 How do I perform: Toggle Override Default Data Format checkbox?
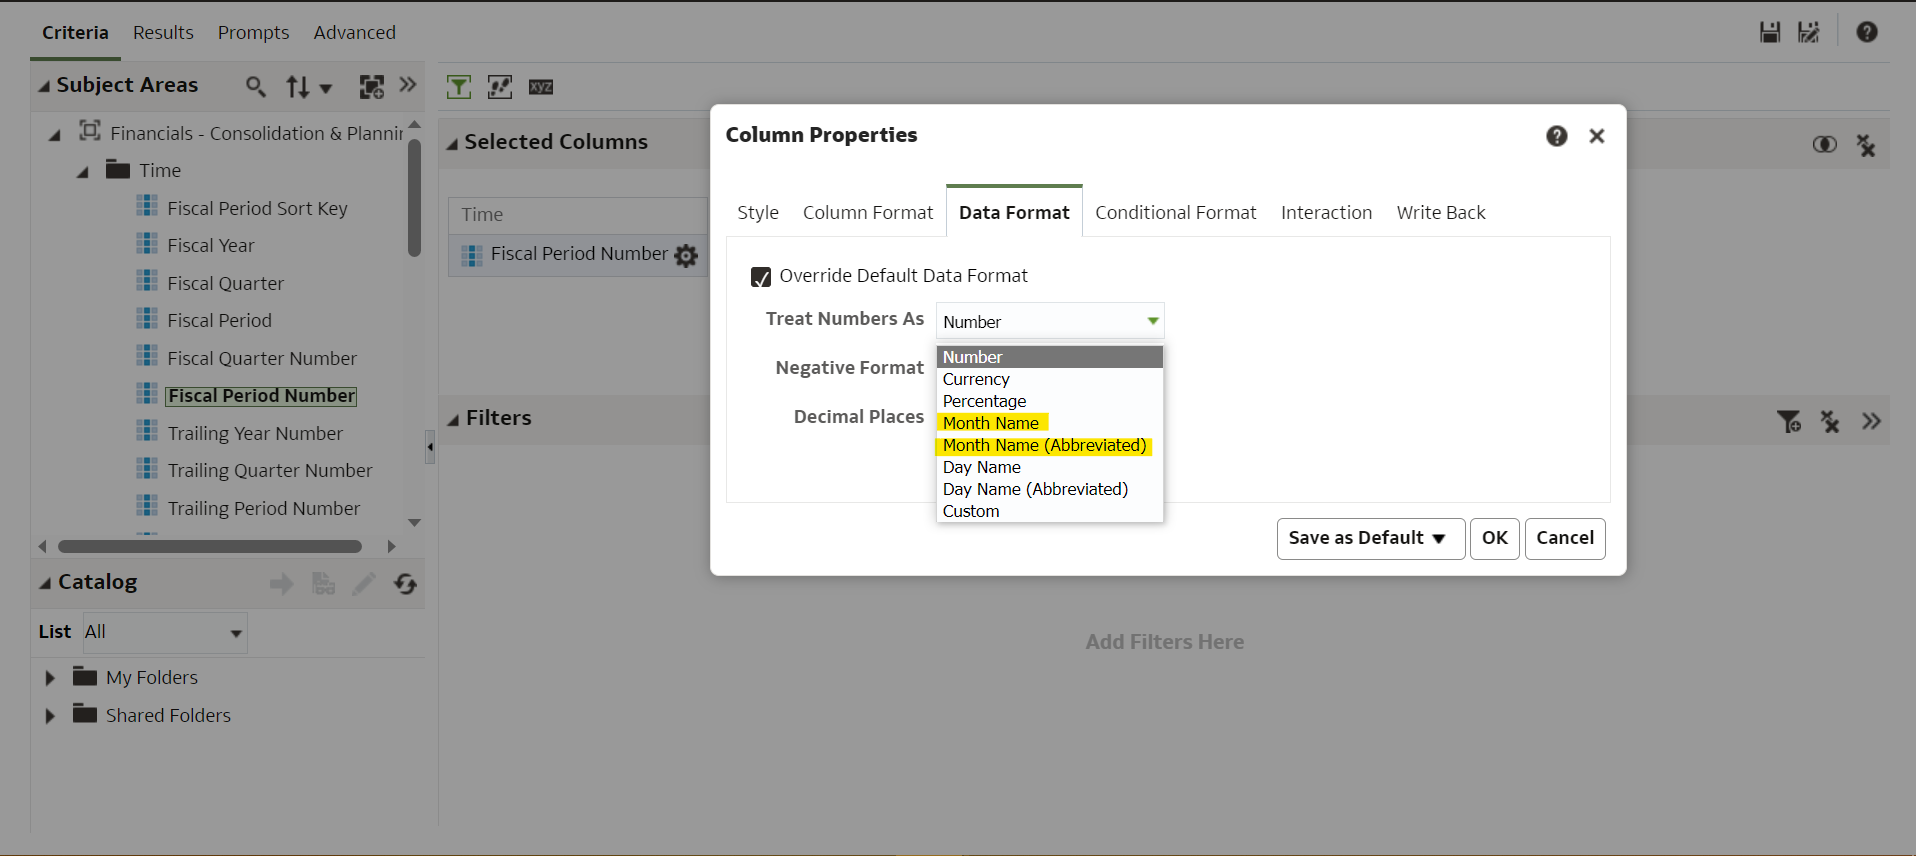click(x=761, y=277)
